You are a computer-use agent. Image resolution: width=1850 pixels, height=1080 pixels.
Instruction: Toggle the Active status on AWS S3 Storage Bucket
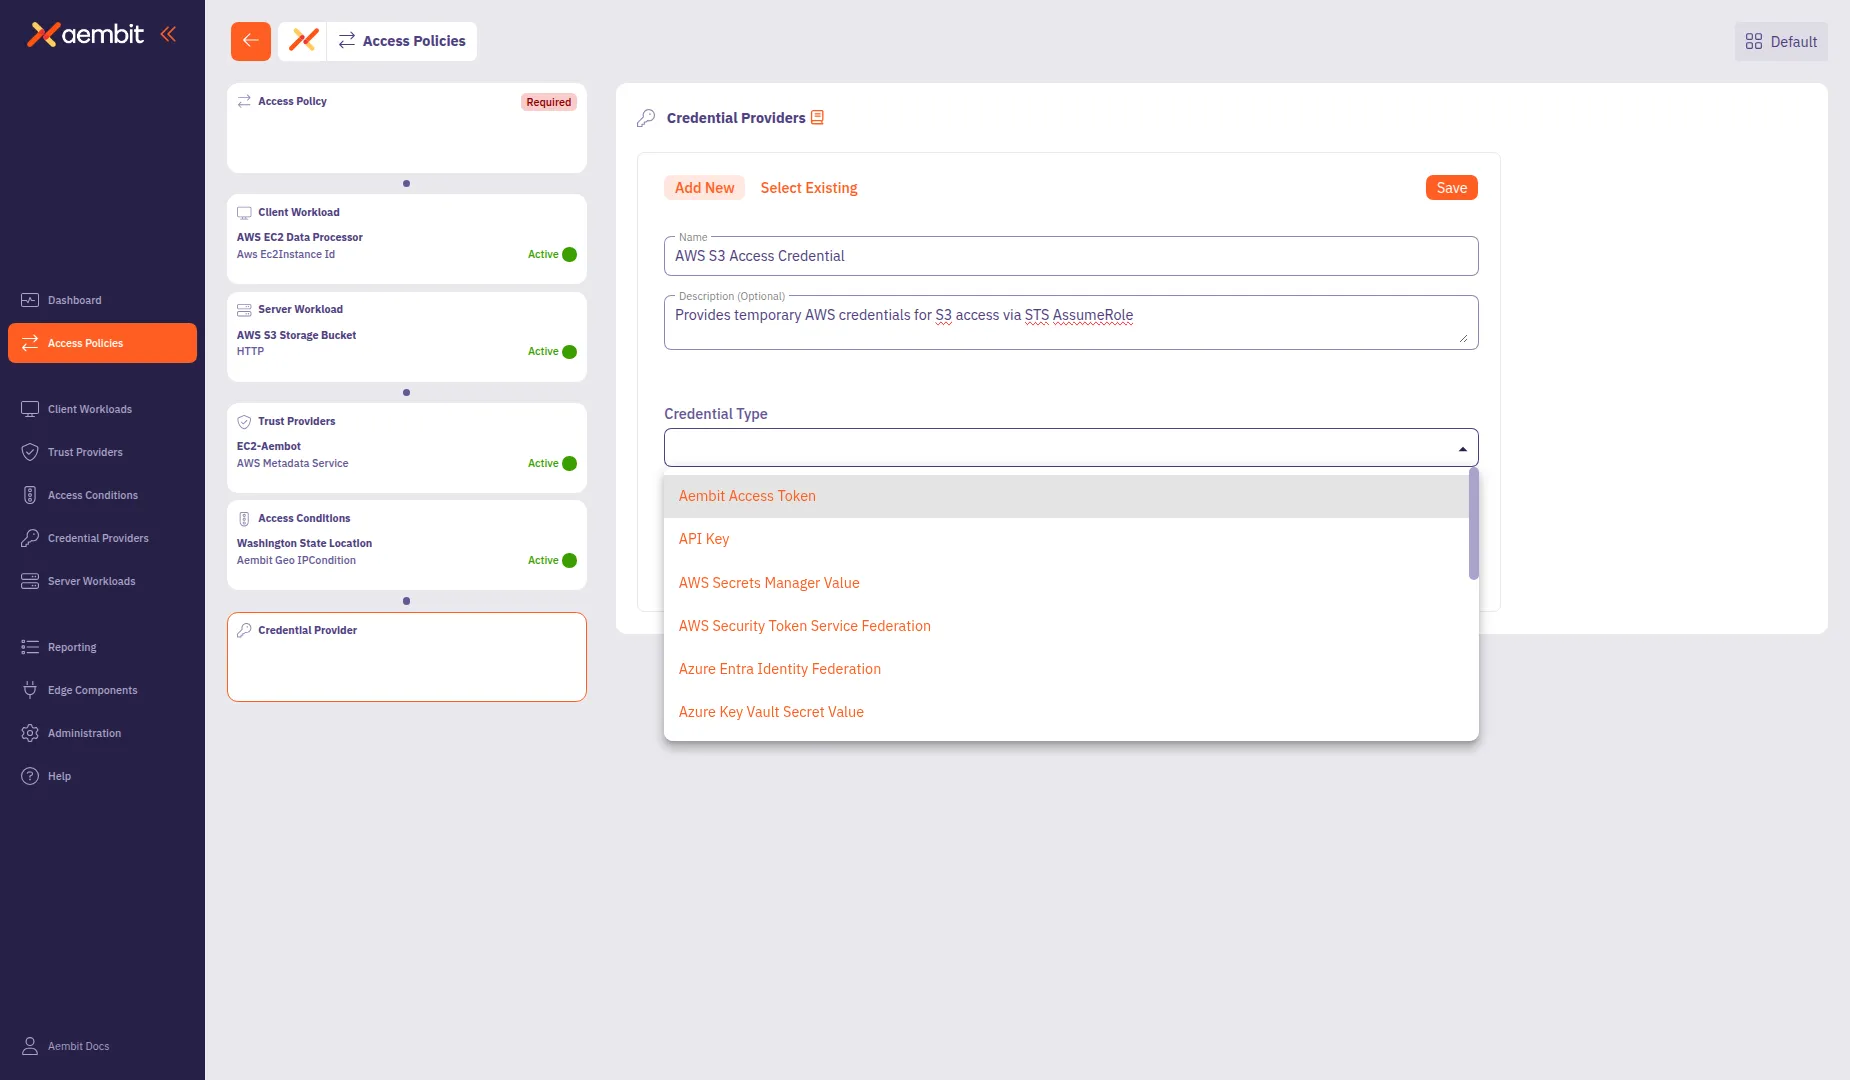[x=568, y=351]
